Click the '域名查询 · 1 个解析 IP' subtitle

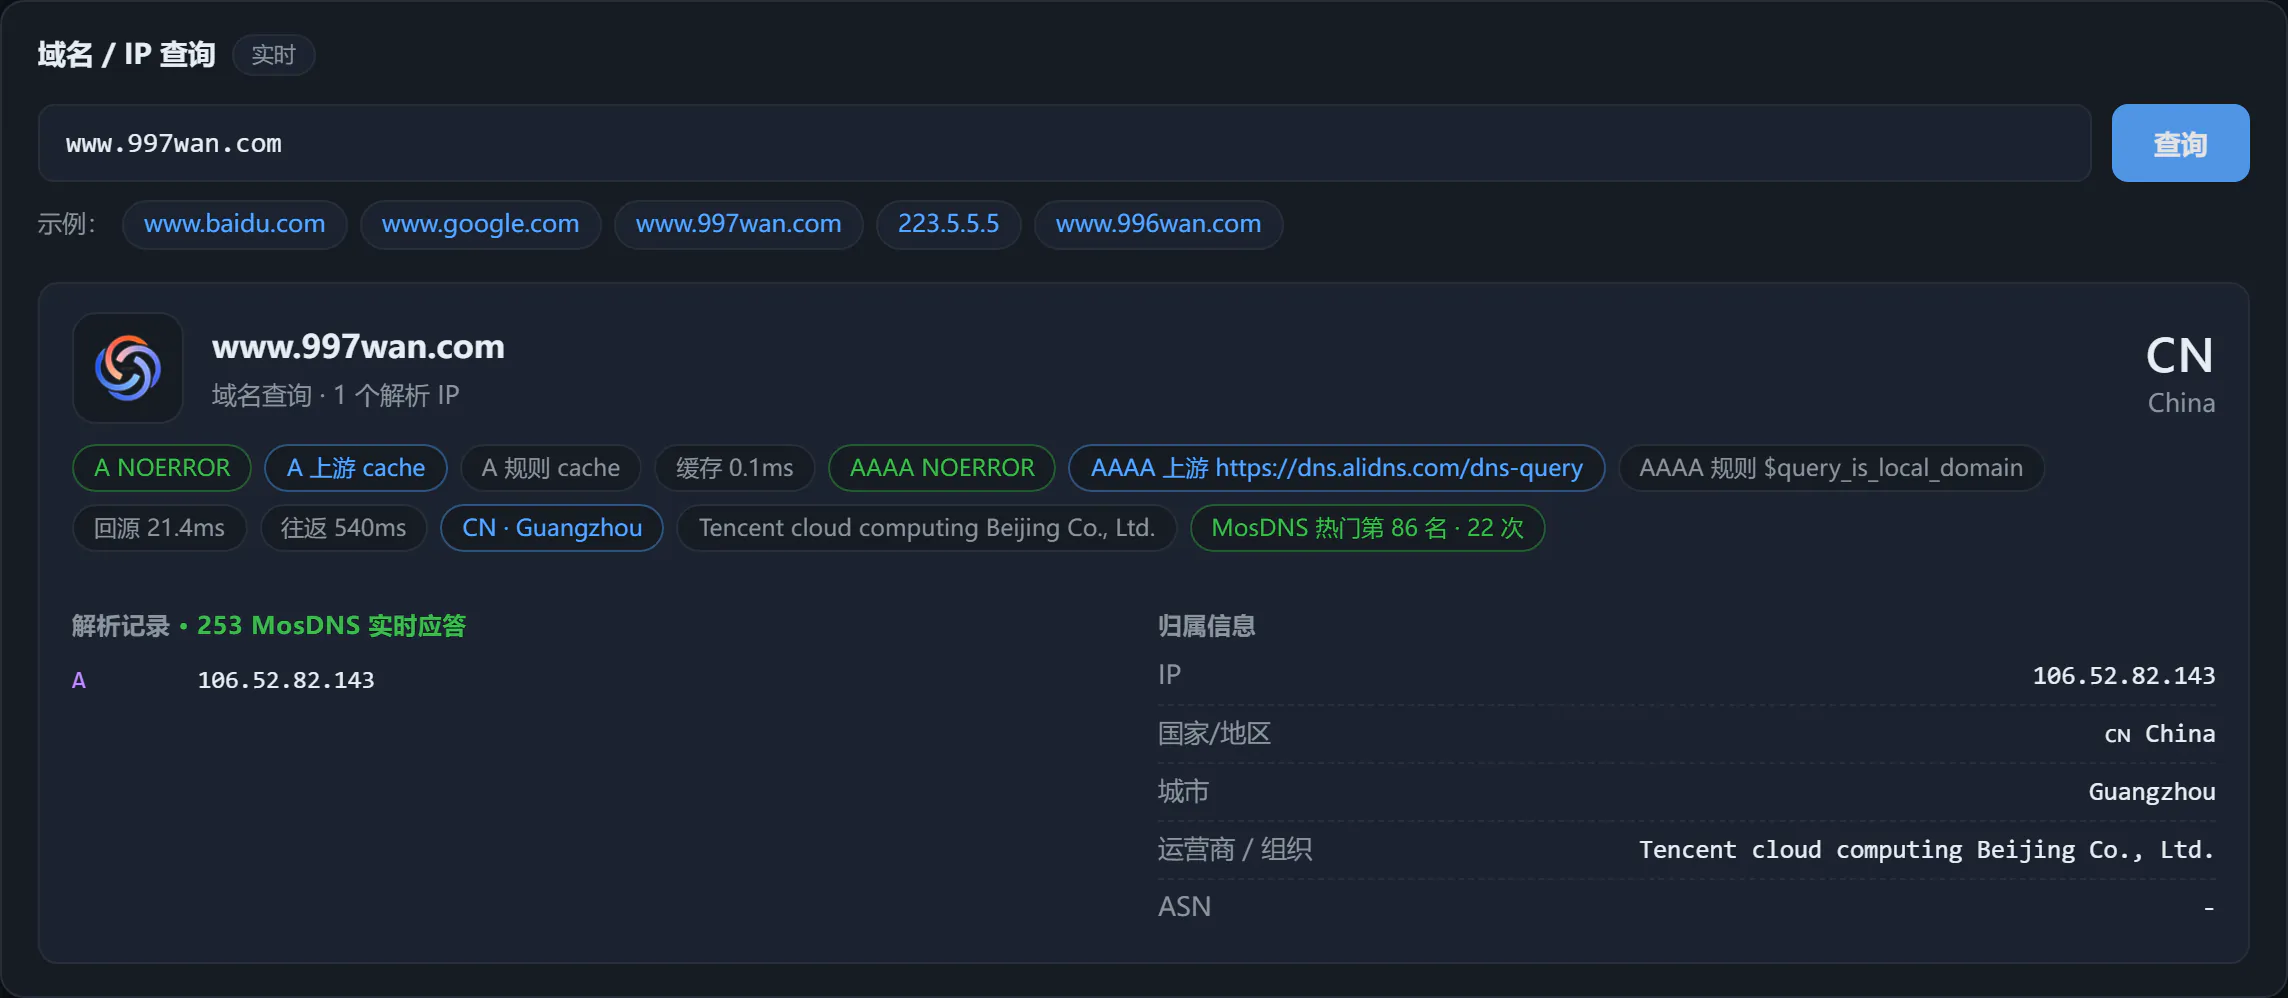[335, 396]
